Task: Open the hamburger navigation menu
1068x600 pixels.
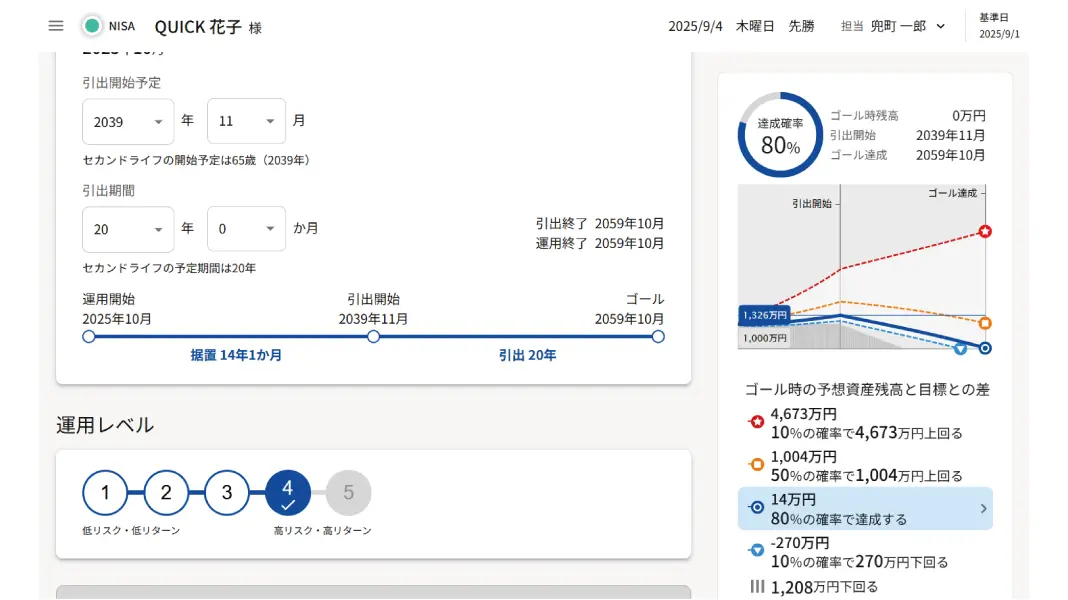Action: [56, 26]
